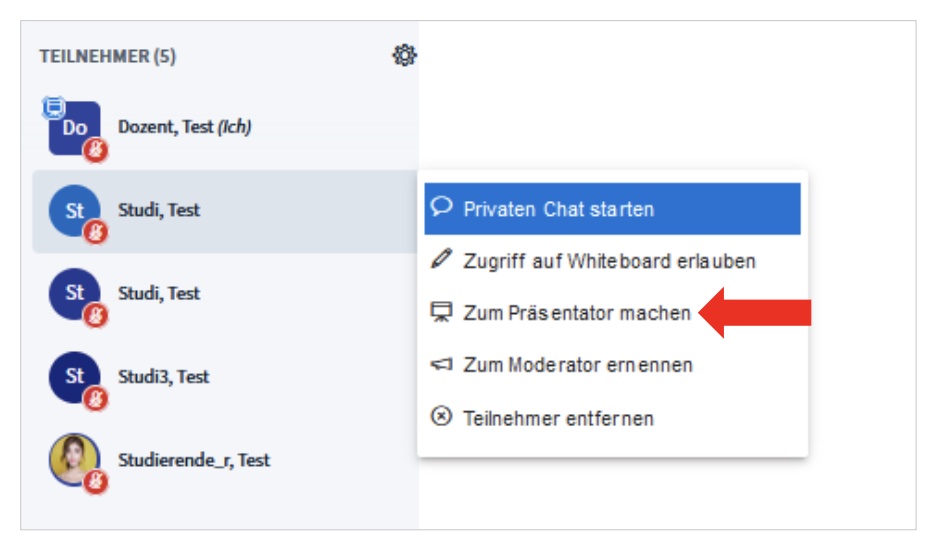Viewport: 936px width, 546px height.
Task: Click the "Studi3, Test" participant name
Action: [164, 377]
